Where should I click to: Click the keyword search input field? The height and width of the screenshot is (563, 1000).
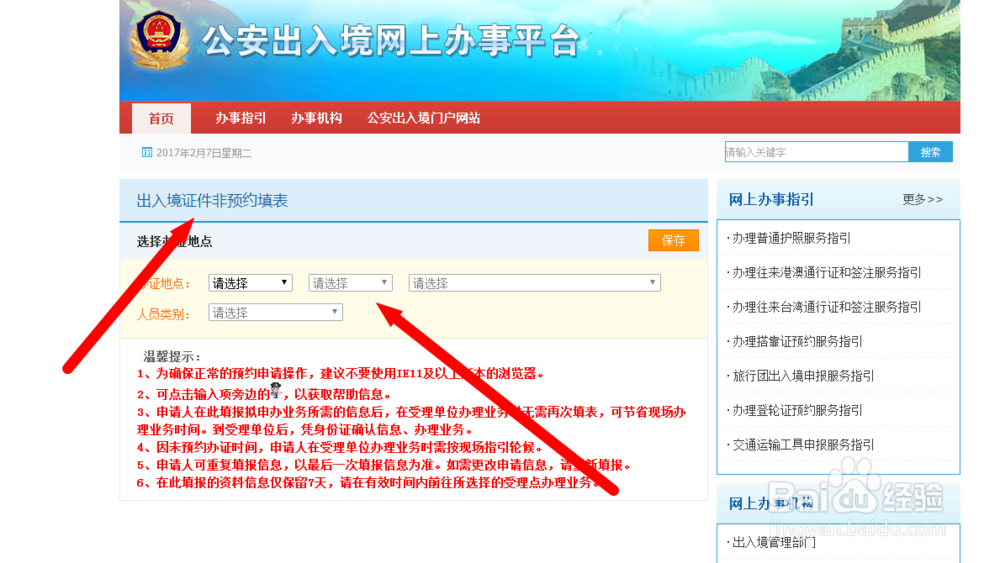pyautogui.click(x=816, y=152)
